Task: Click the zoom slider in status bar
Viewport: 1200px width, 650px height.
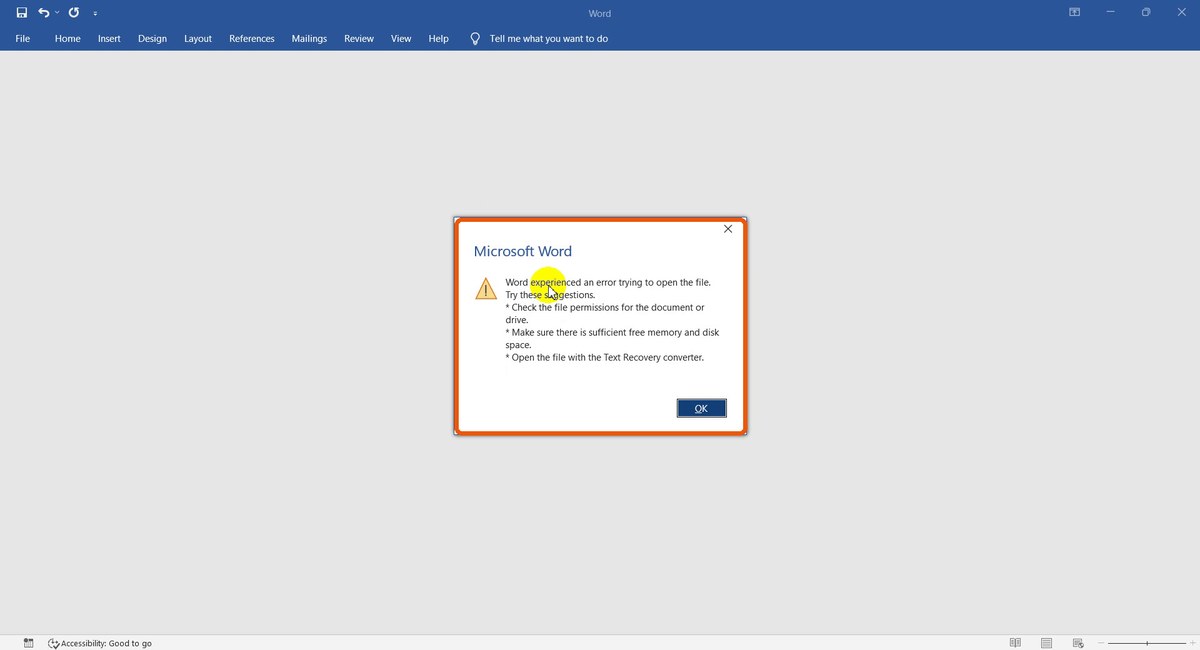Action: 1147,643
